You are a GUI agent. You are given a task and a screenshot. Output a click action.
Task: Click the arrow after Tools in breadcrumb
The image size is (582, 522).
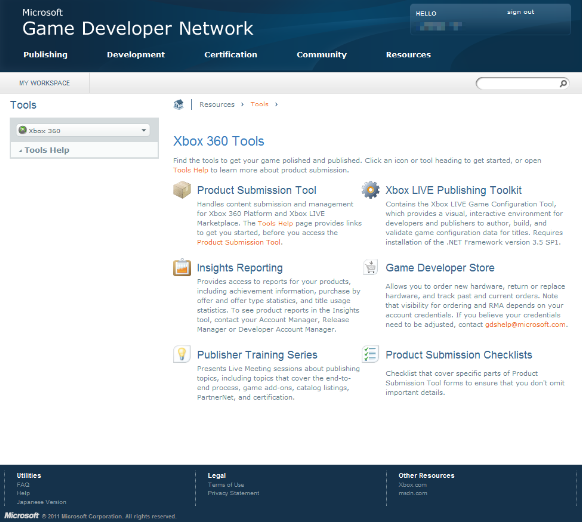(276, 104)
